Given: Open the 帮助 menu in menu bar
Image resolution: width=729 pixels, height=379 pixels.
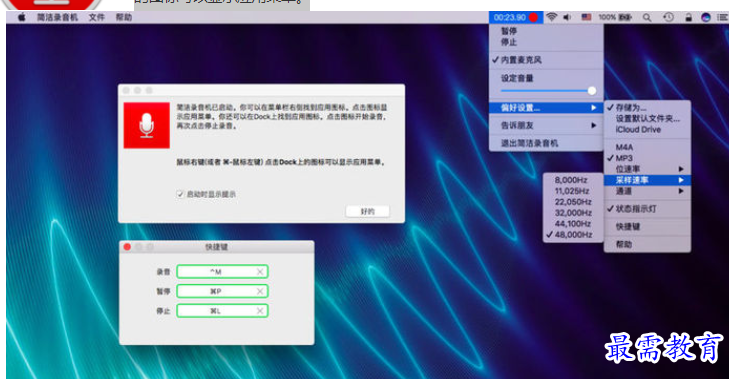Looking at the screenshot, I should [124, 17].
